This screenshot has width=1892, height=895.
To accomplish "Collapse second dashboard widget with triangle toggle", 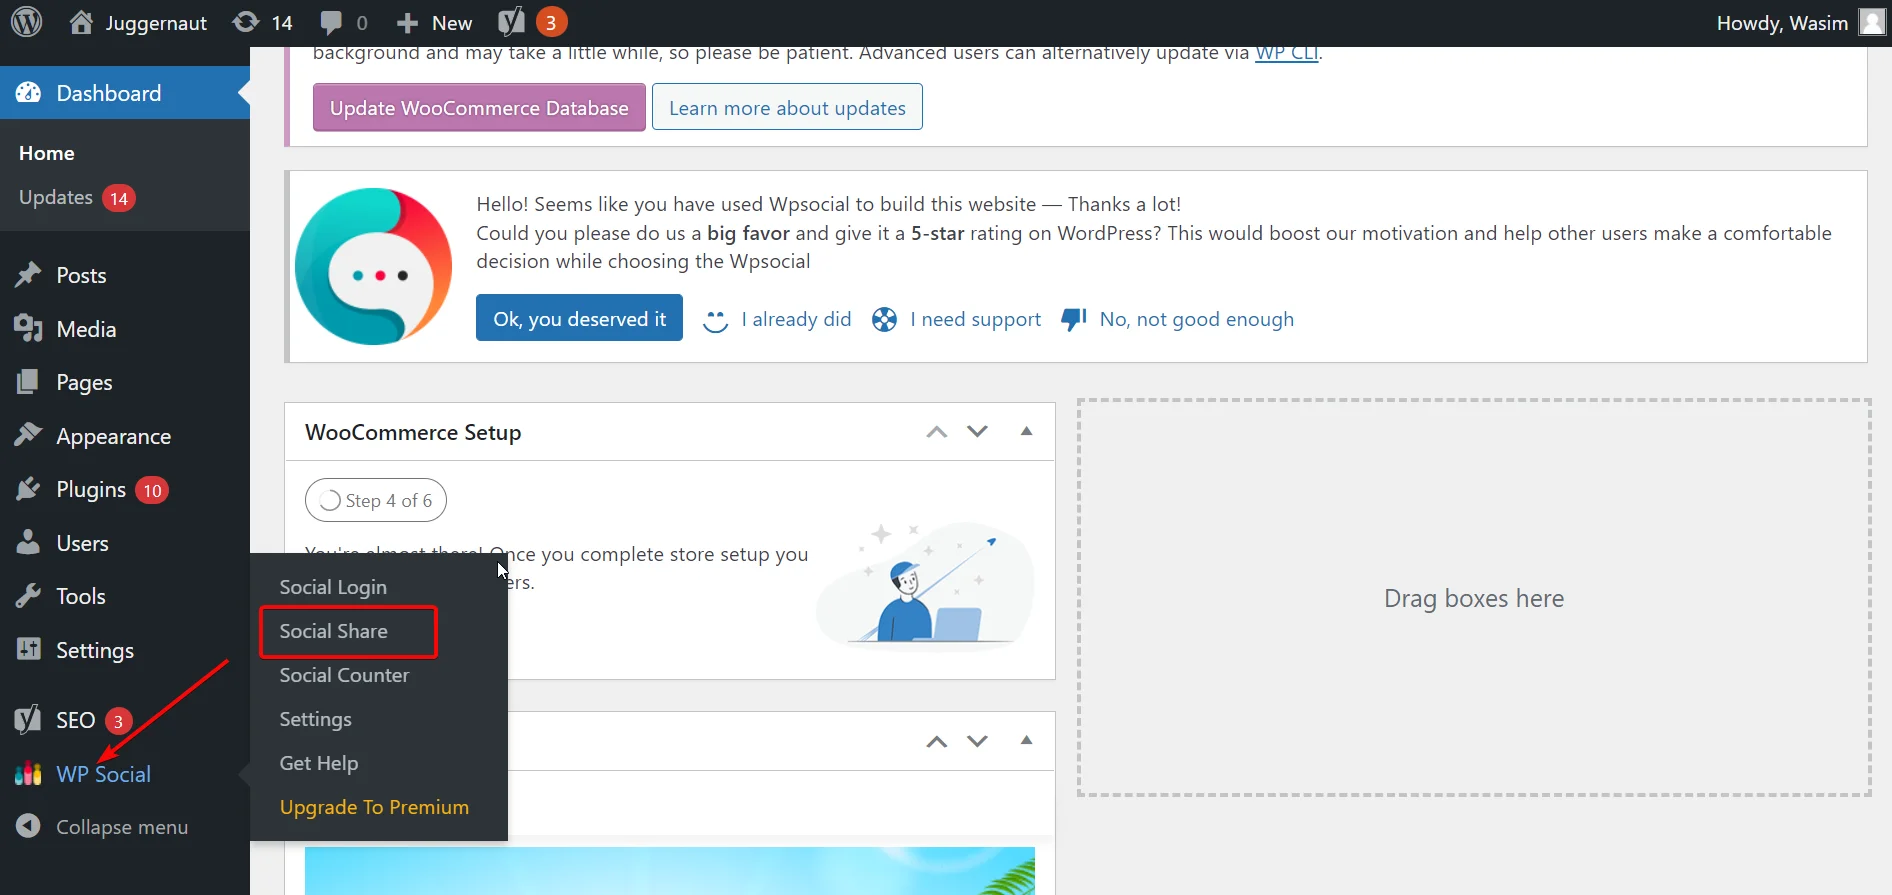I will click(x=1026, y=740).
